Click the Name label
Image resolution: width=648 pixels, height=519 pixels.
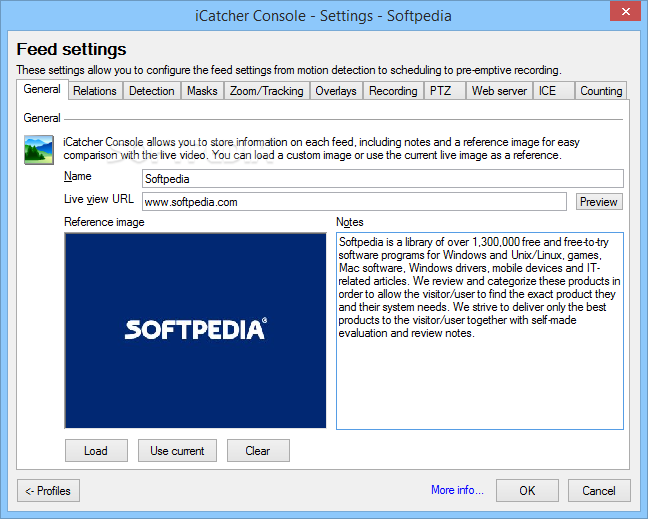point(78,176)
